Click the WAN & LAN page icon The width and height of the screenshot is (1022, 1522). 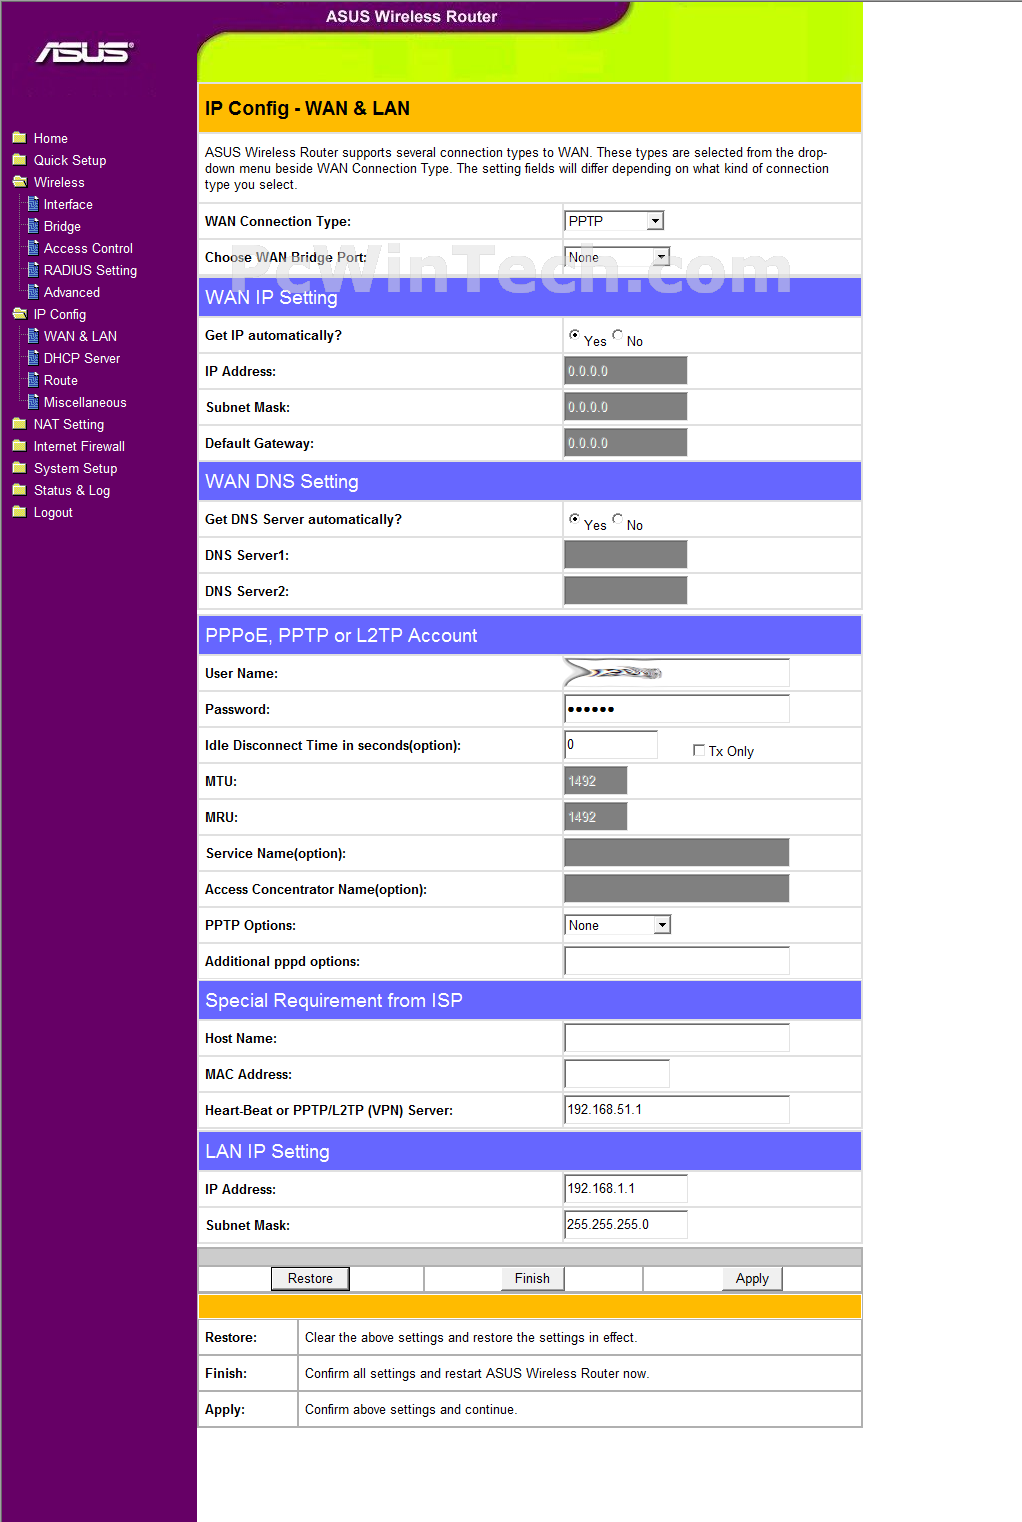33,335
